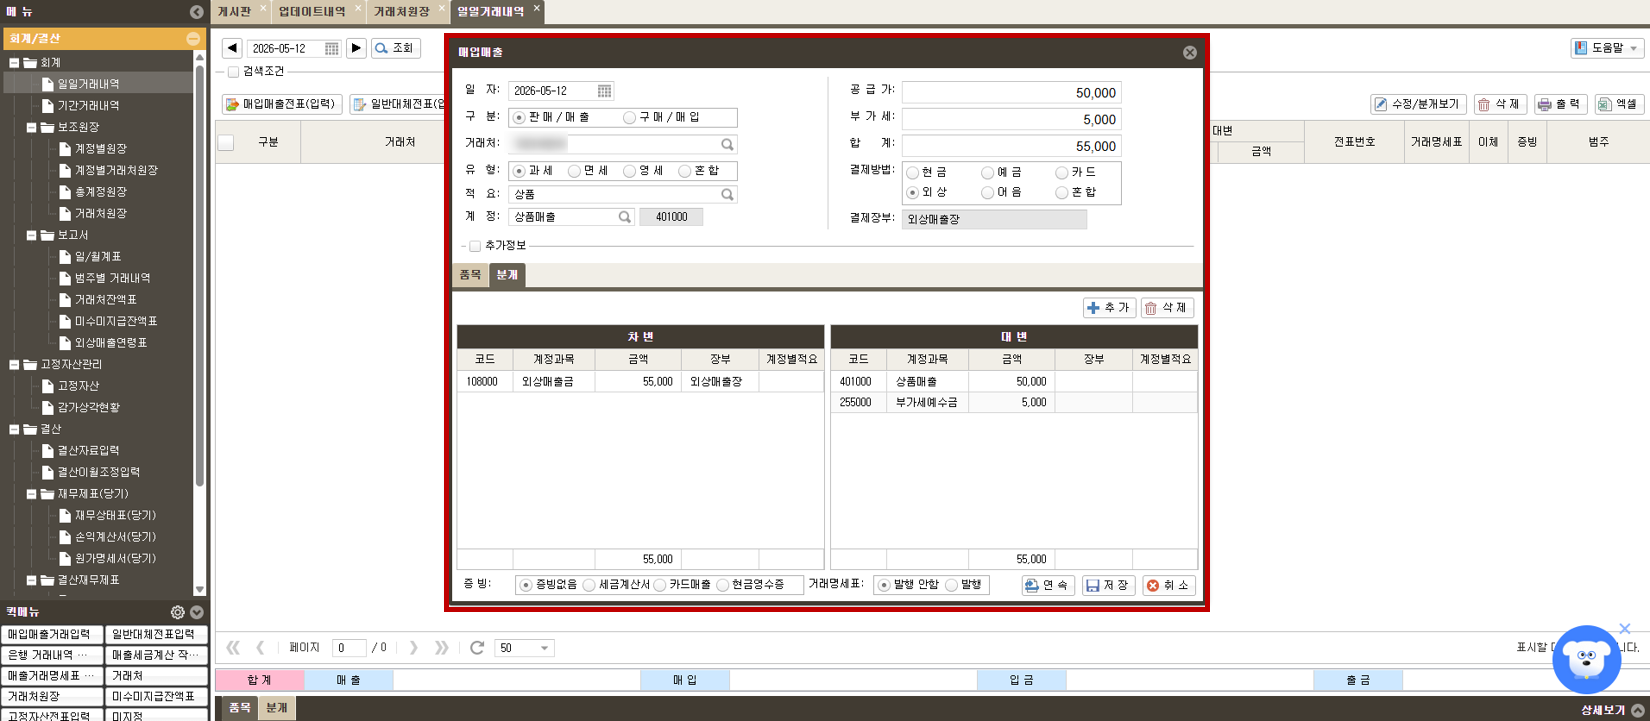The height and width of the screenshot is (721, 1650).
Task: Open the calendar icon in dialog date field
Action: [604, 91]
